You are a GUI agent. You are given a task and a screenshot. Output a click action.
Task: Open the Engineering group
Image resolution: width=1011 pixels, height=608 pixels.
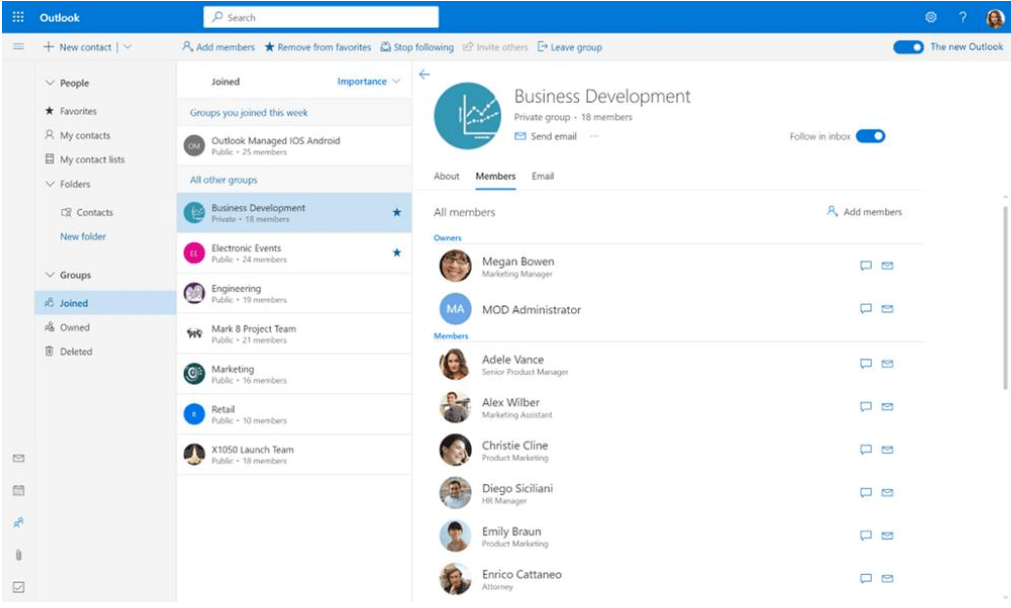(294, 293)
